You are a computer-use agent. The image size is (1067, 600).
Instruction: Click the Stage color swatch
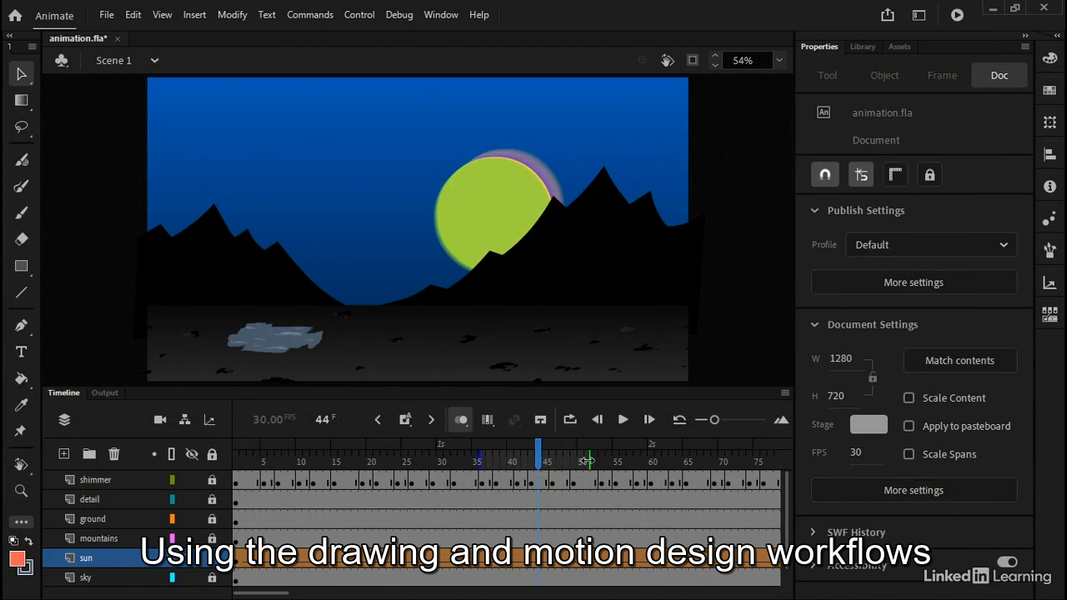[868, 423]
